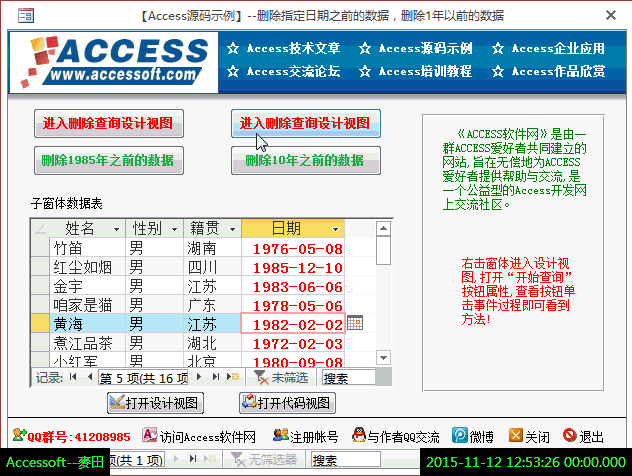This screenshot has height=476, width=632.
Task: Click the 退出 exit button
Action: tap(583, 437)
